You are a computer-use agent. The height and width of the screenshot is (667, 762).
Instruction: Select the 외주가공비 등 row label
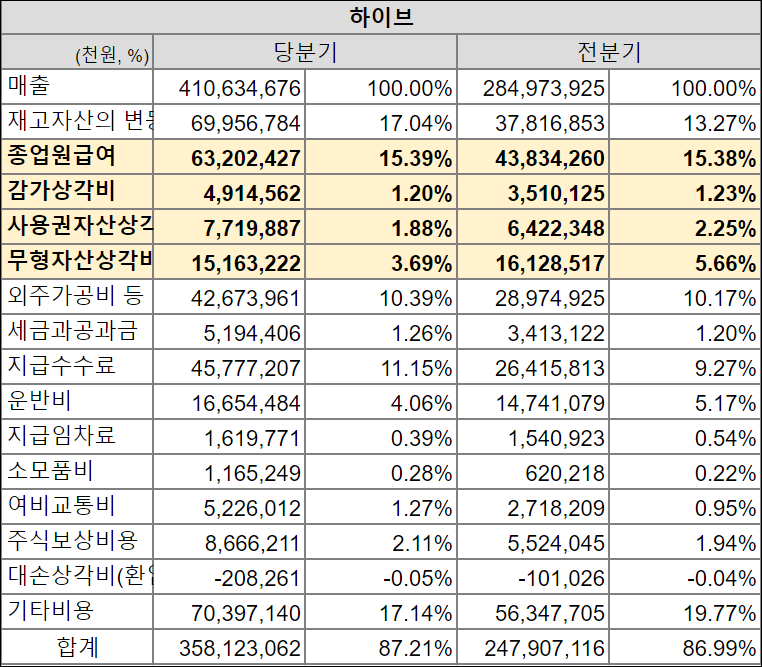(x=77, y=296)
